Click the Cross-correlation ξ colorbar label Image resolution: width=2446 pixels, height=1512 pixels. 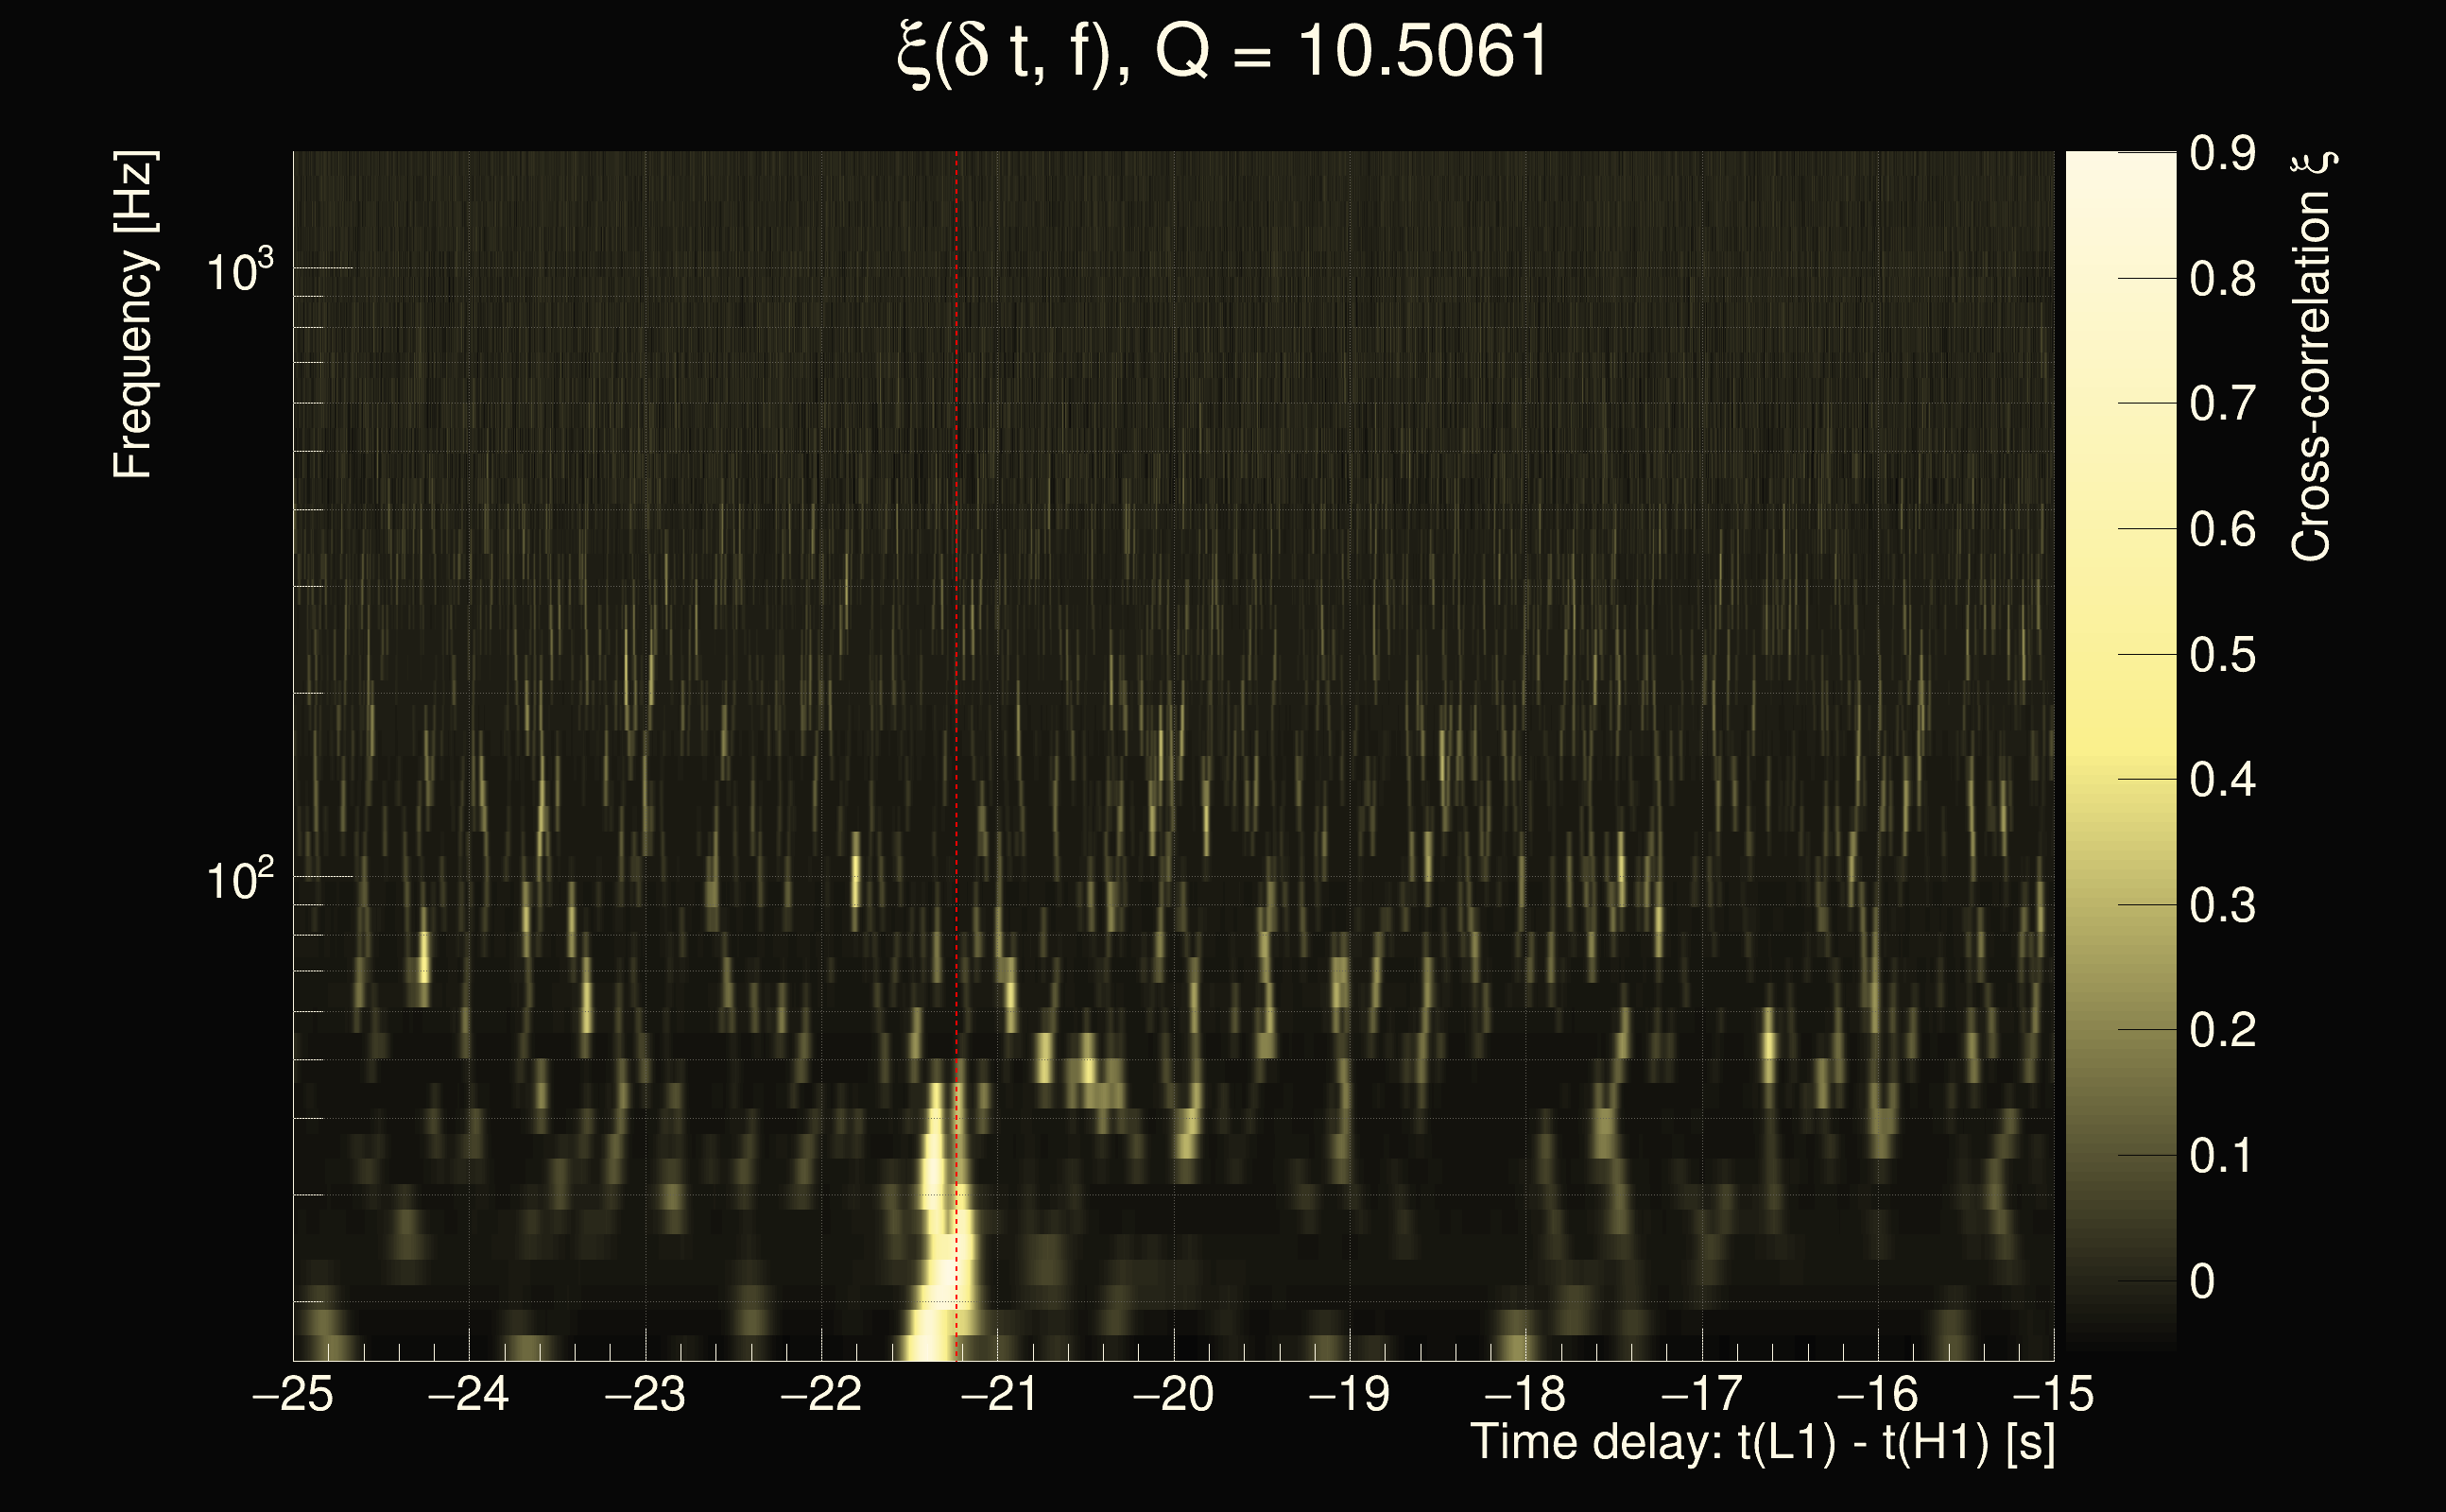coord(2312,355)
